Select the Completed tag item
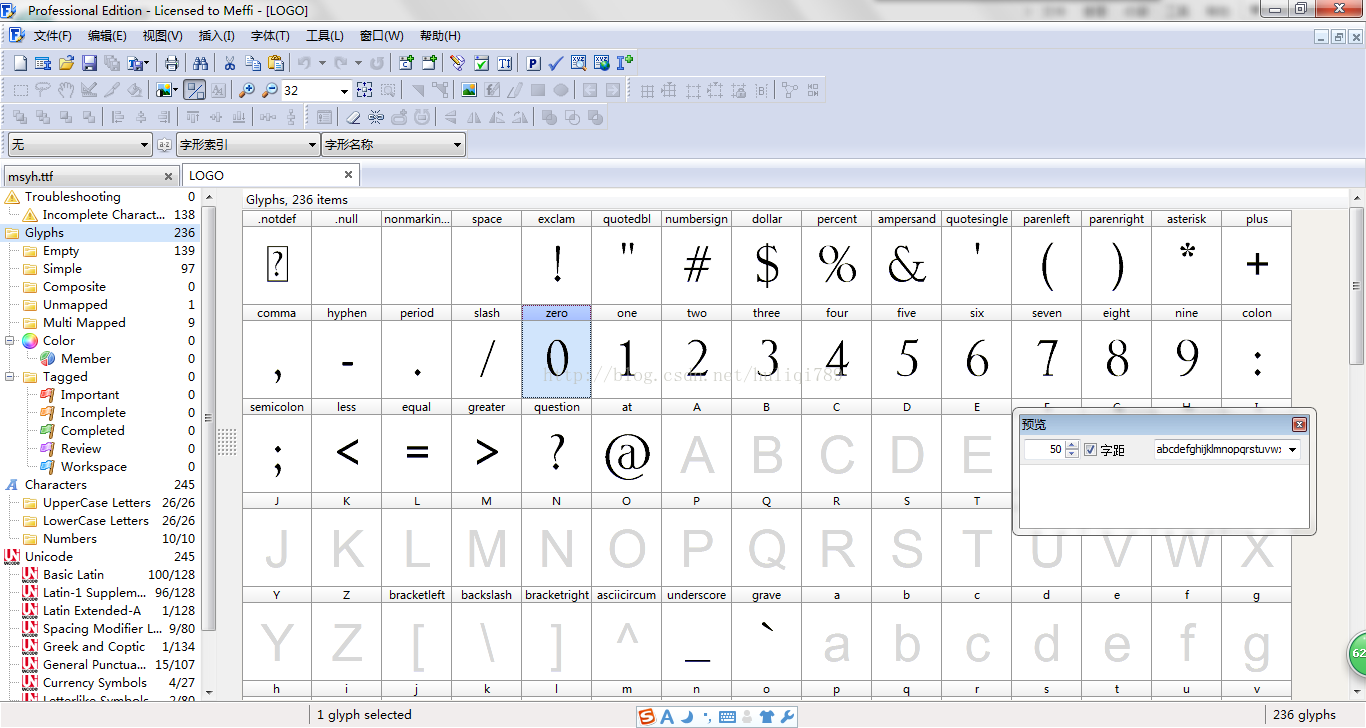 click(92, 431)
